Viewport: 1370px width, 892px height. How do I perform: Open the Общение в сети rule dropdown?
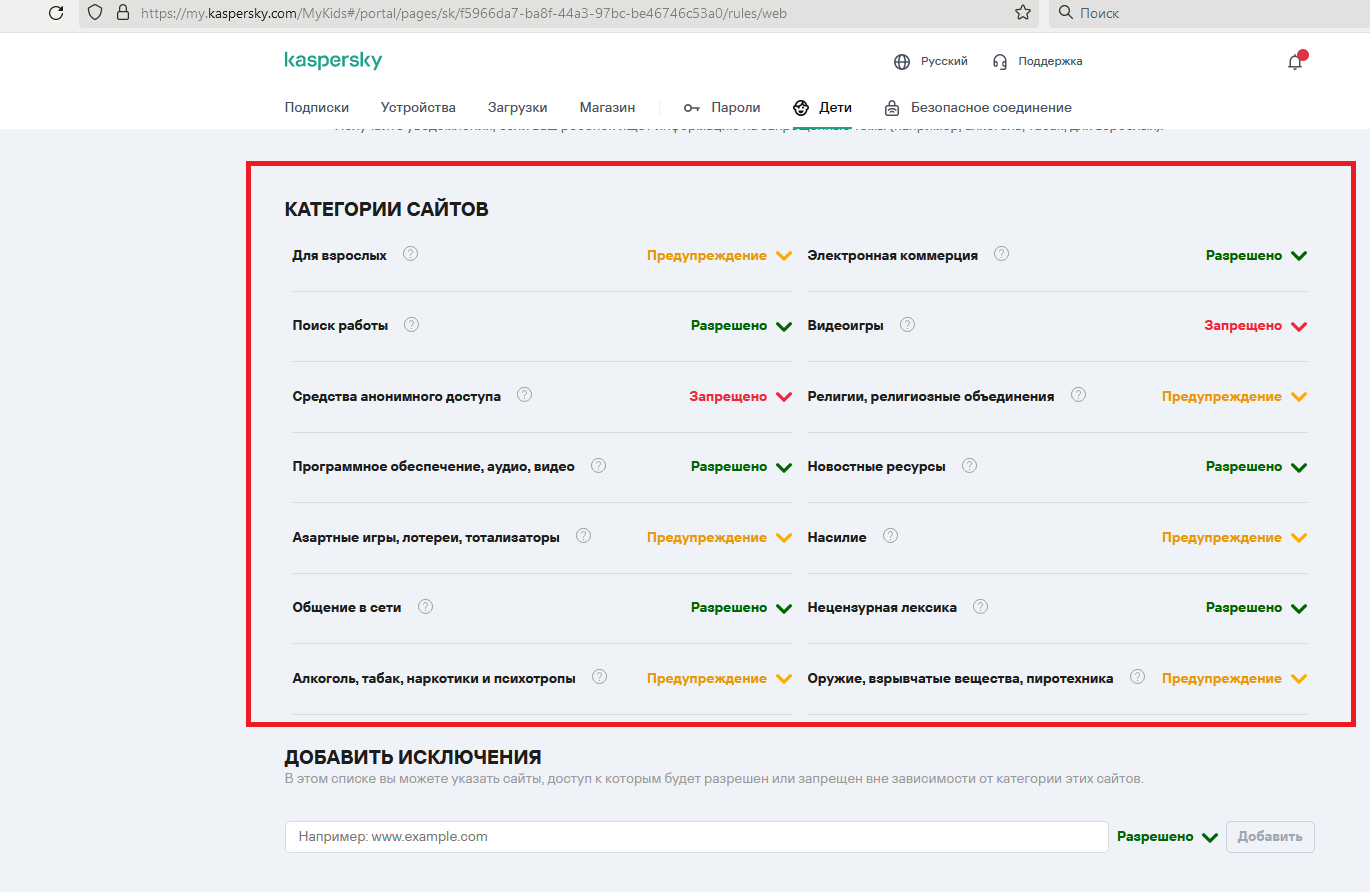click(742, 608)
